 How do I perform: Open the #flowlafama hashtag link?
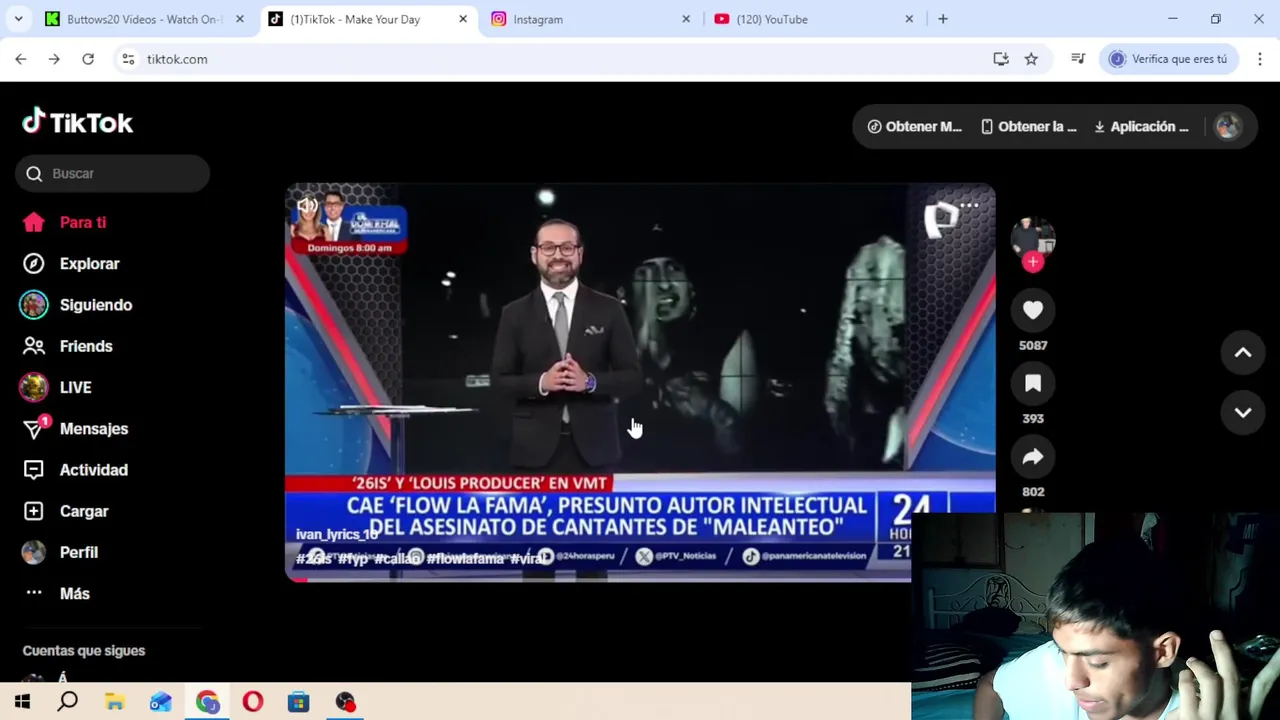click(465, 559)
